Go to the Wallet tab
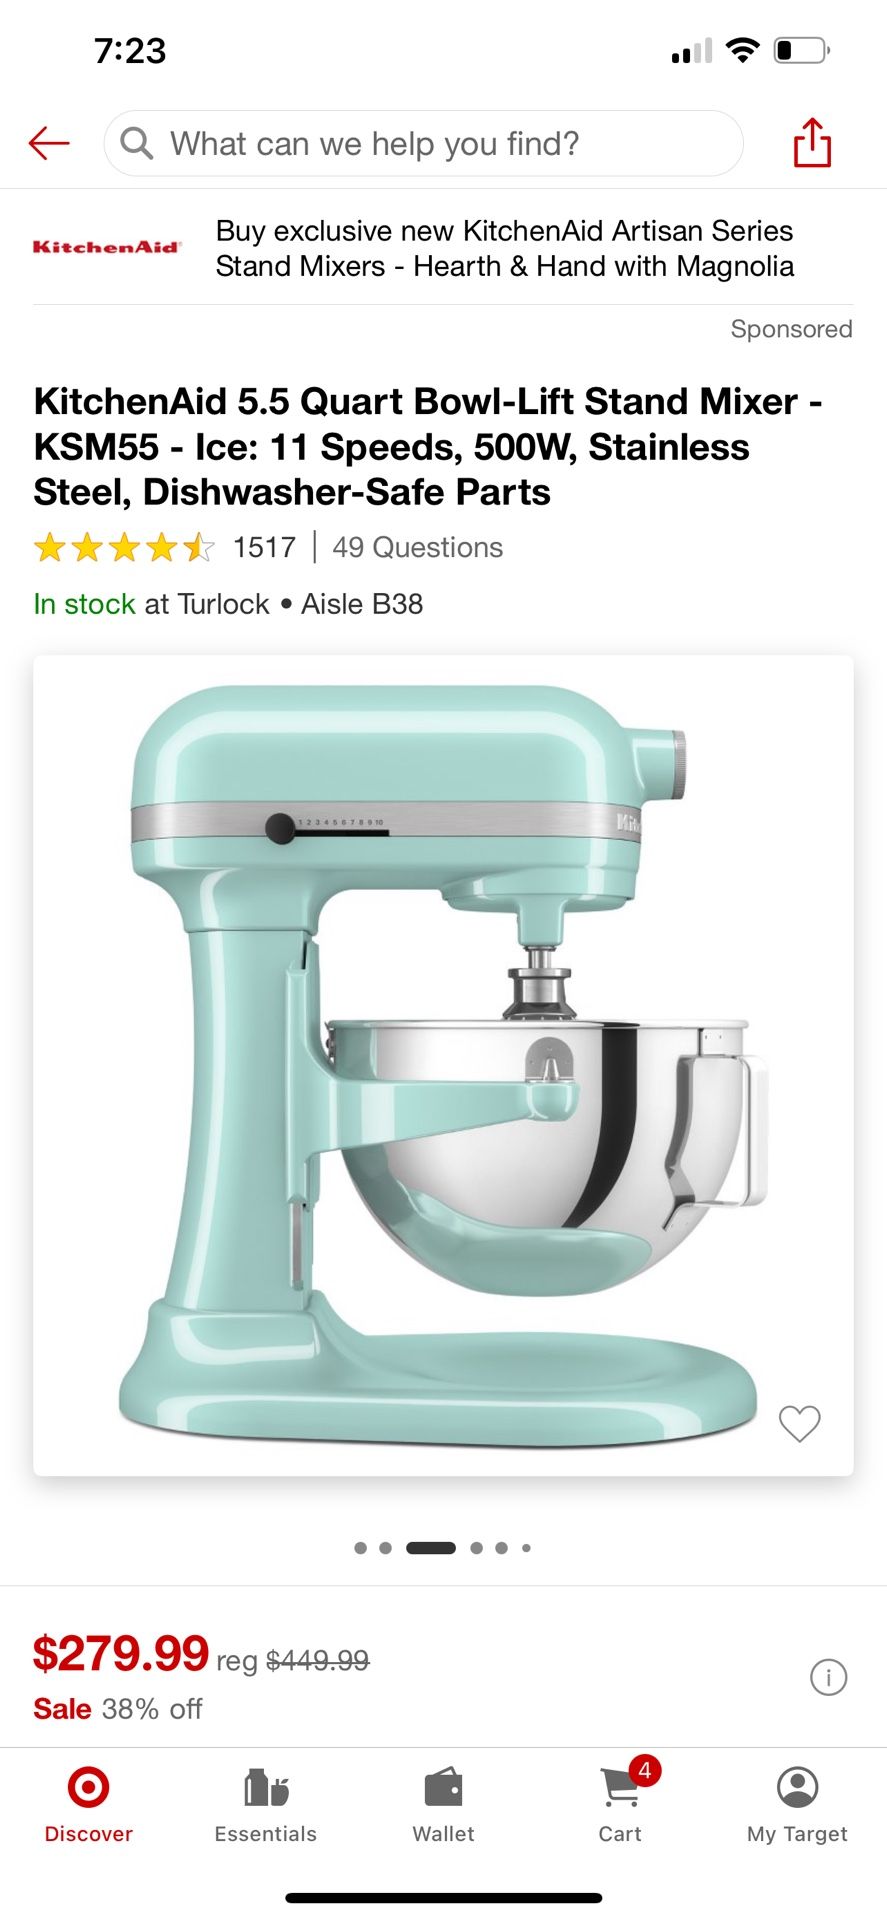Image resolution: width=887 pixels, height=1920 pixels. pos(443,1805)
